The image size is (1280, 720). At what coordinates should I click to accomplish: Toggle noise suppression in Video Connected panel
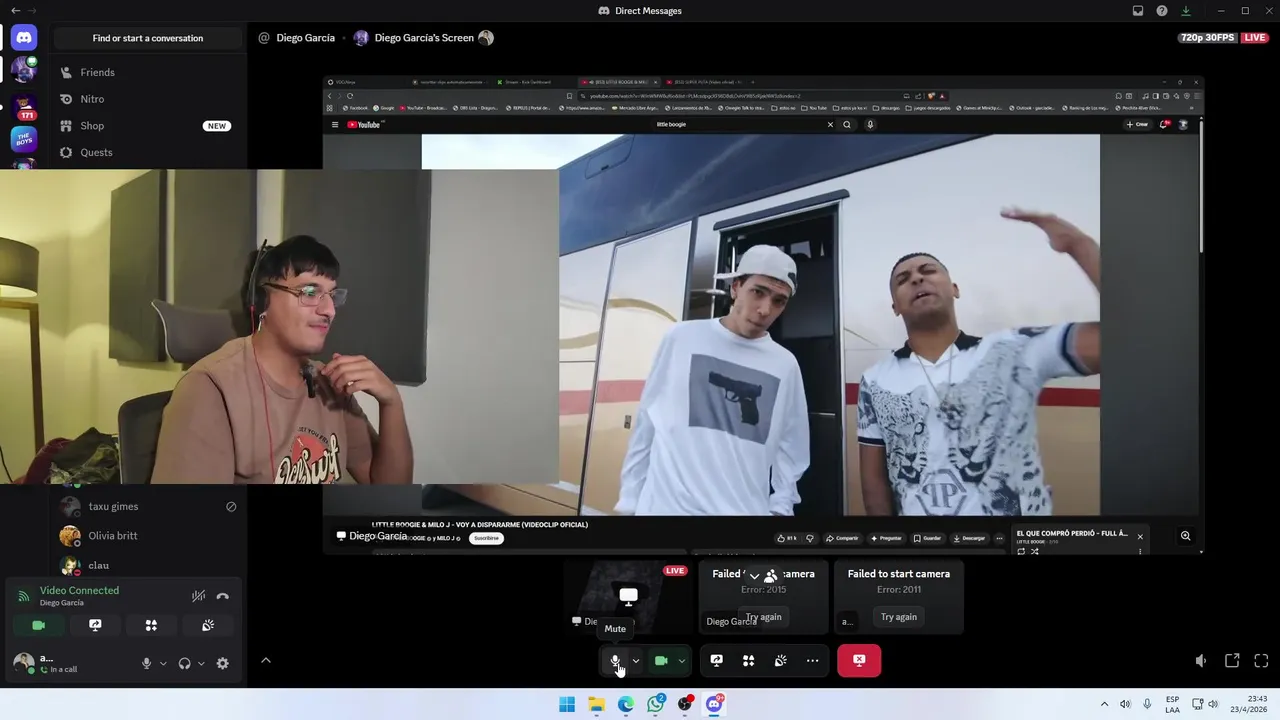(198, 596)
